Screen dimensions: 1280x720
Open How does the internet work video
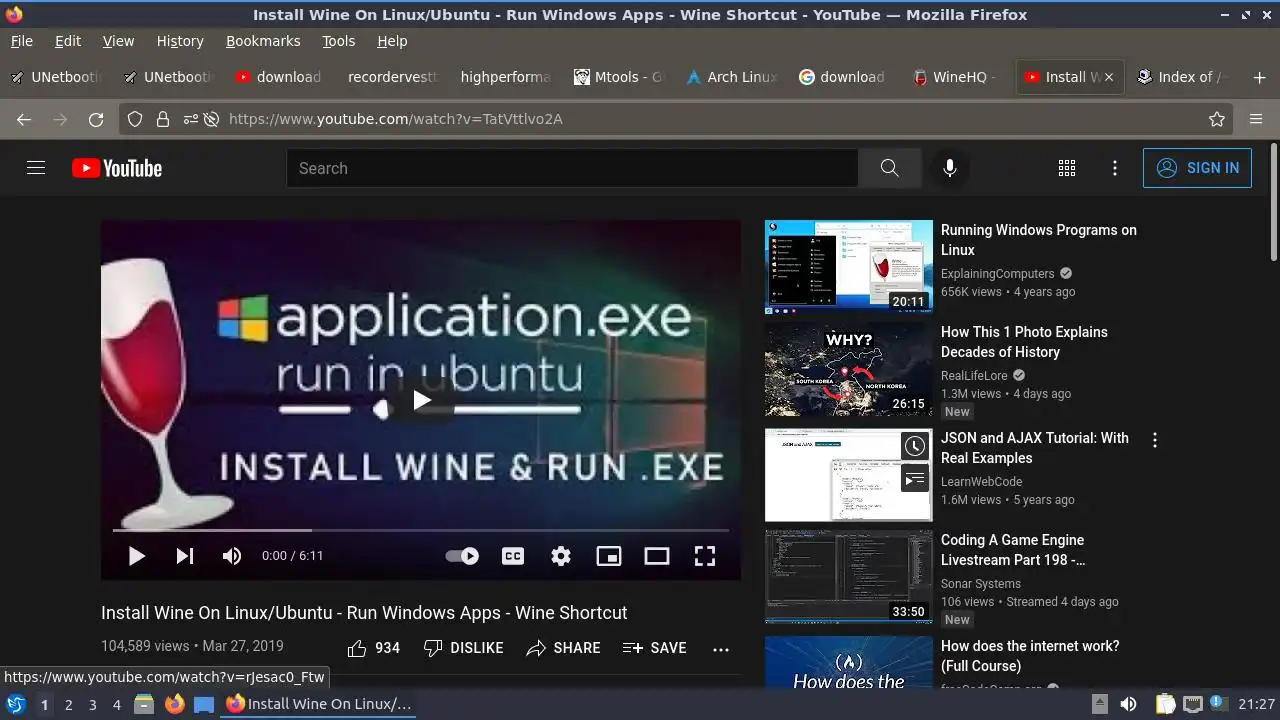pyautogui.click(x=1030, y=656)
